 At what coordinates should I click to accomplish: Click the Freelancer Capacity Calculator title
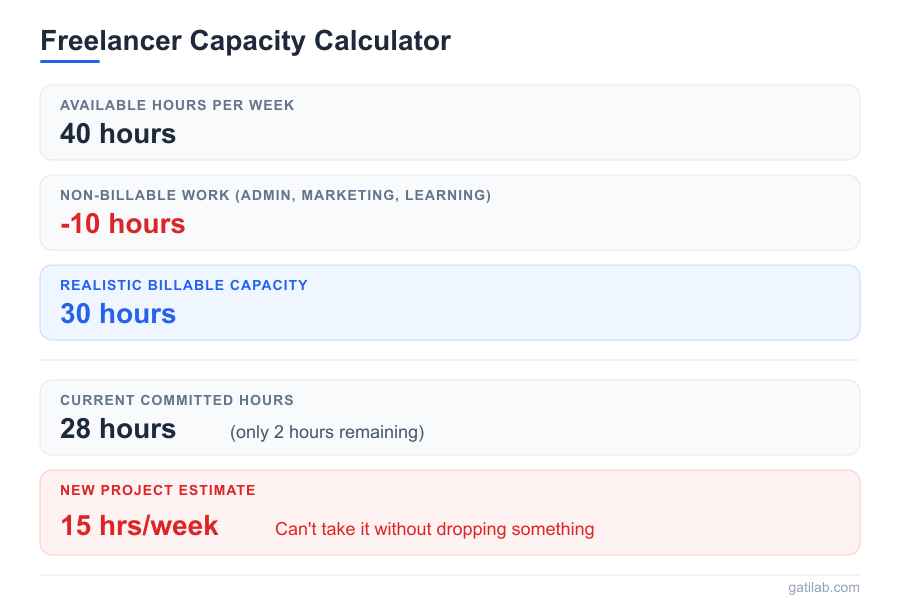pyautogui.click(x=245, y=41)
